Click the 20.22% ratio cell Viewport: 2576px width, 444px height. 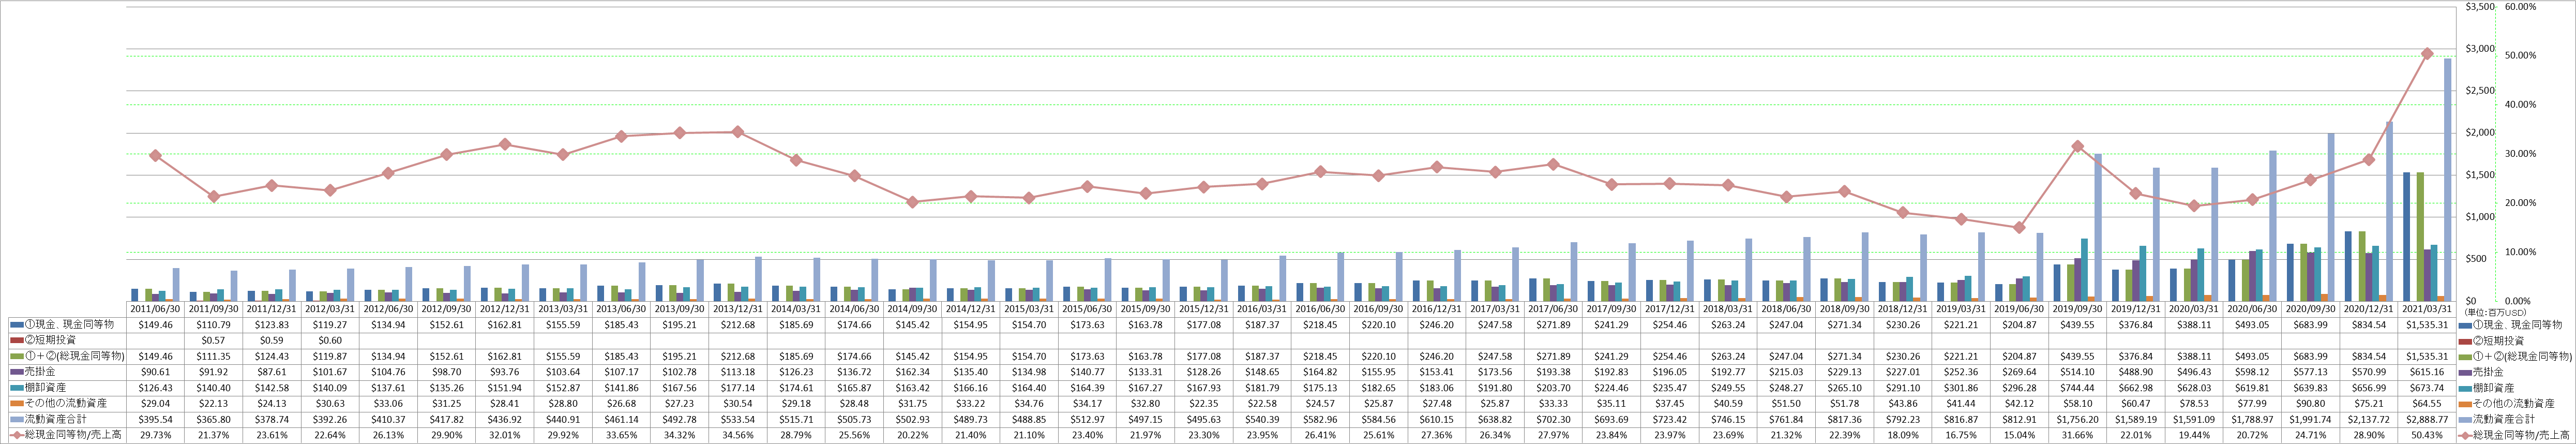pyautogui.click(x=912, y=435)
